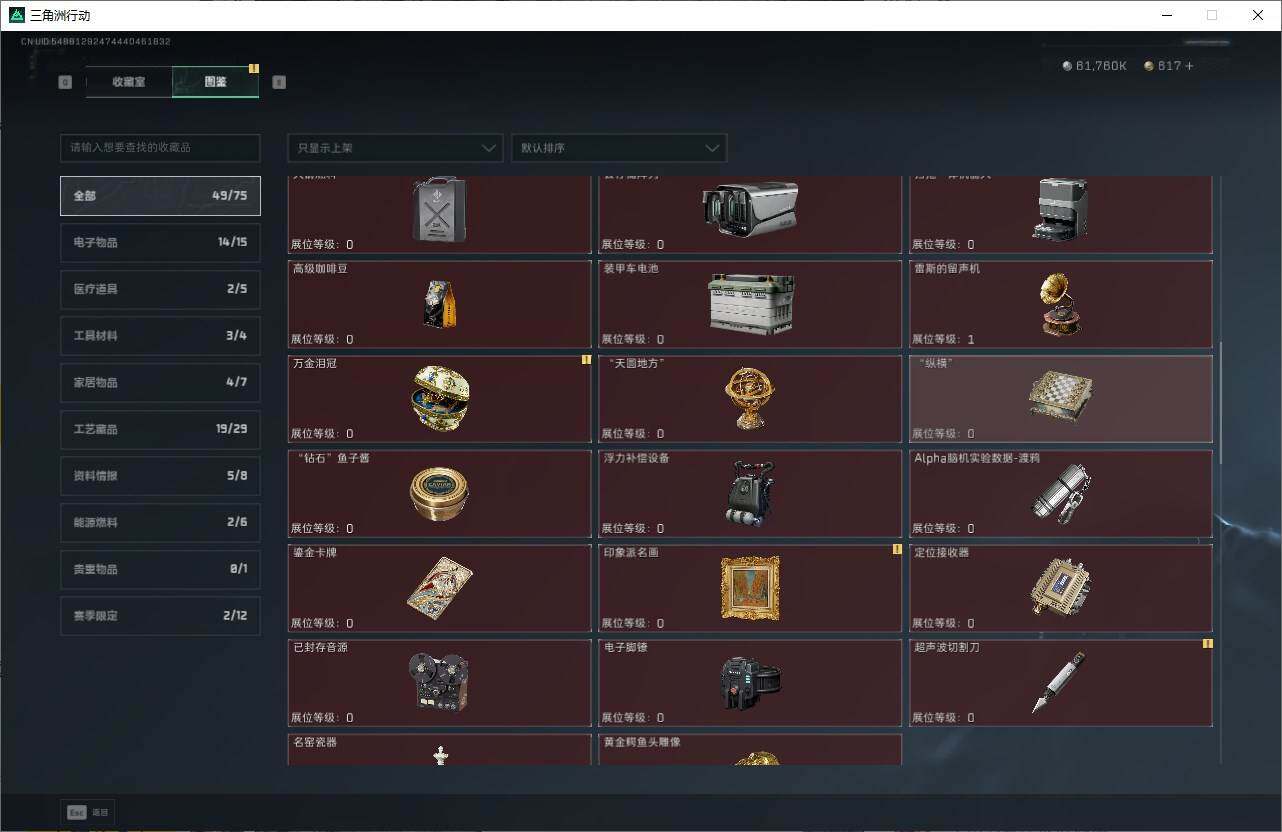Open the 印象派名画 framed painting item
This screenshot has height=832, width=1282.
tap(749, 588)
